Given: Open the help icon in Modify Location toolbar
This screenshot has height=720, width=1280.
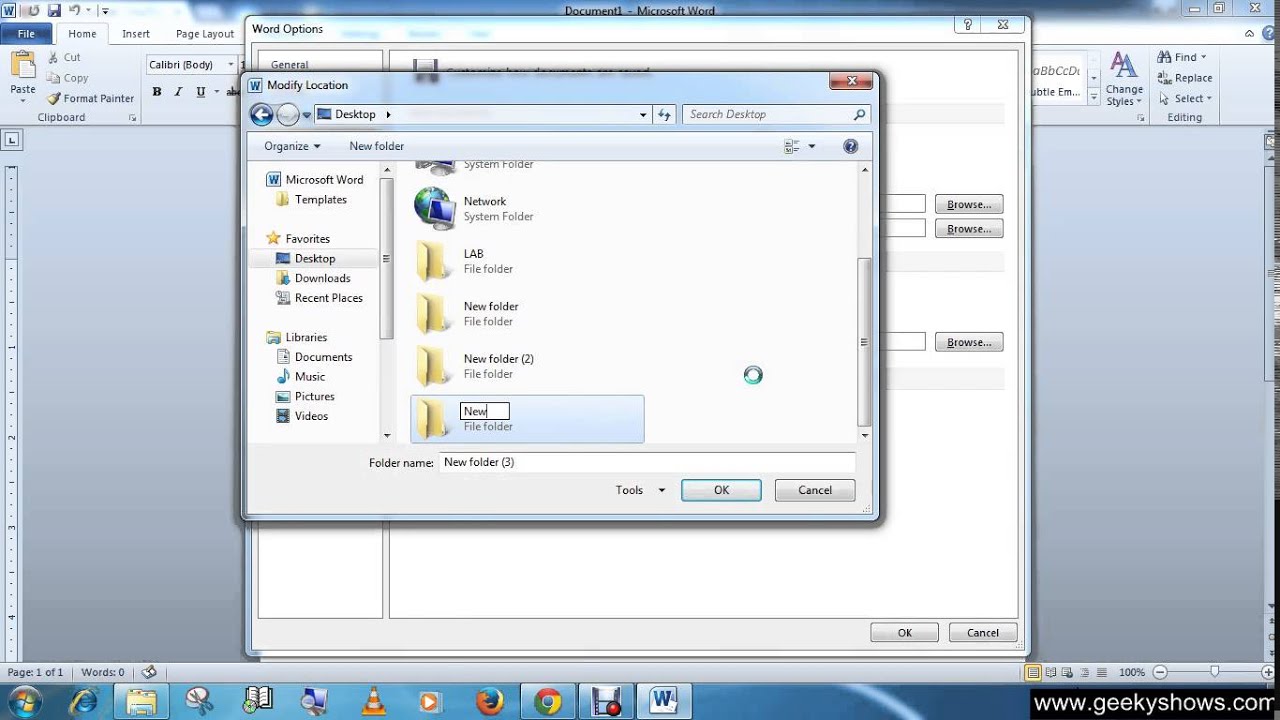Looking at the screenshot, I should coord(851,146).
